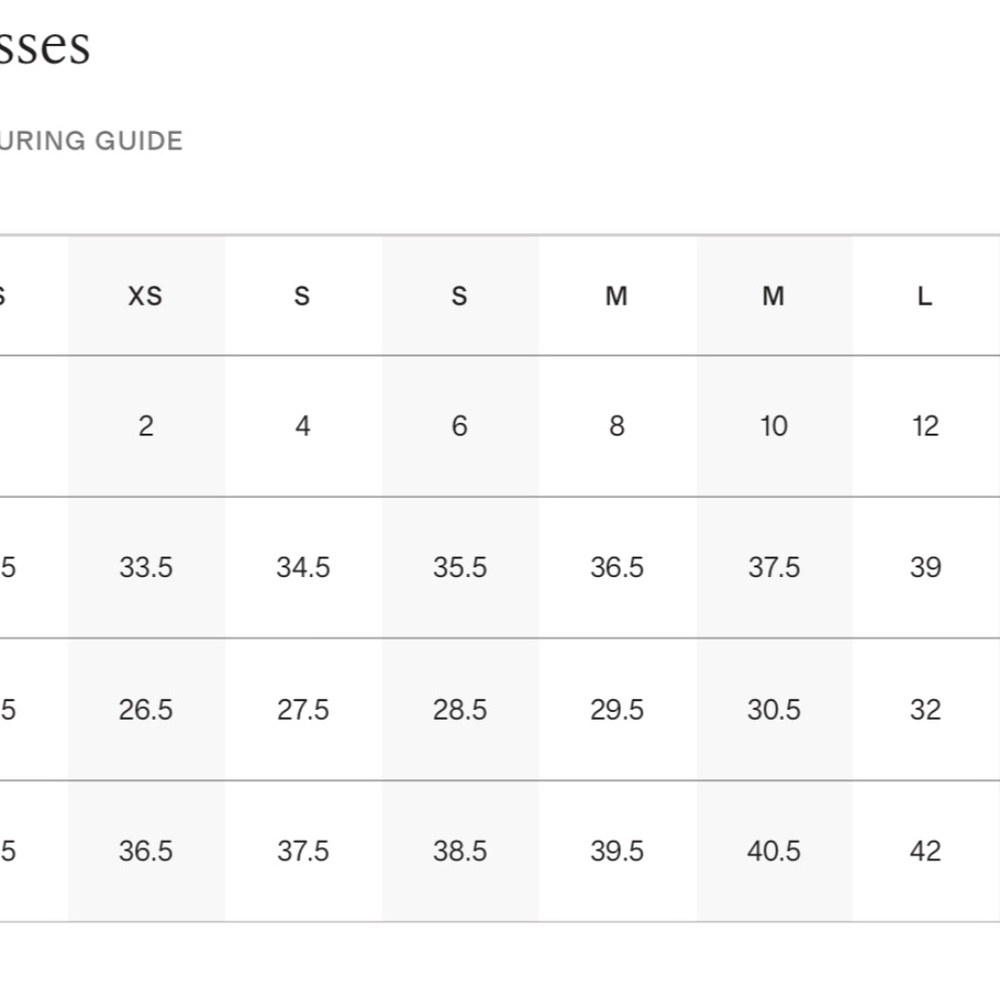The image size is (1000, 1000).
Task: Select the 38.5 measurement cell
Action: click(460, 851)
